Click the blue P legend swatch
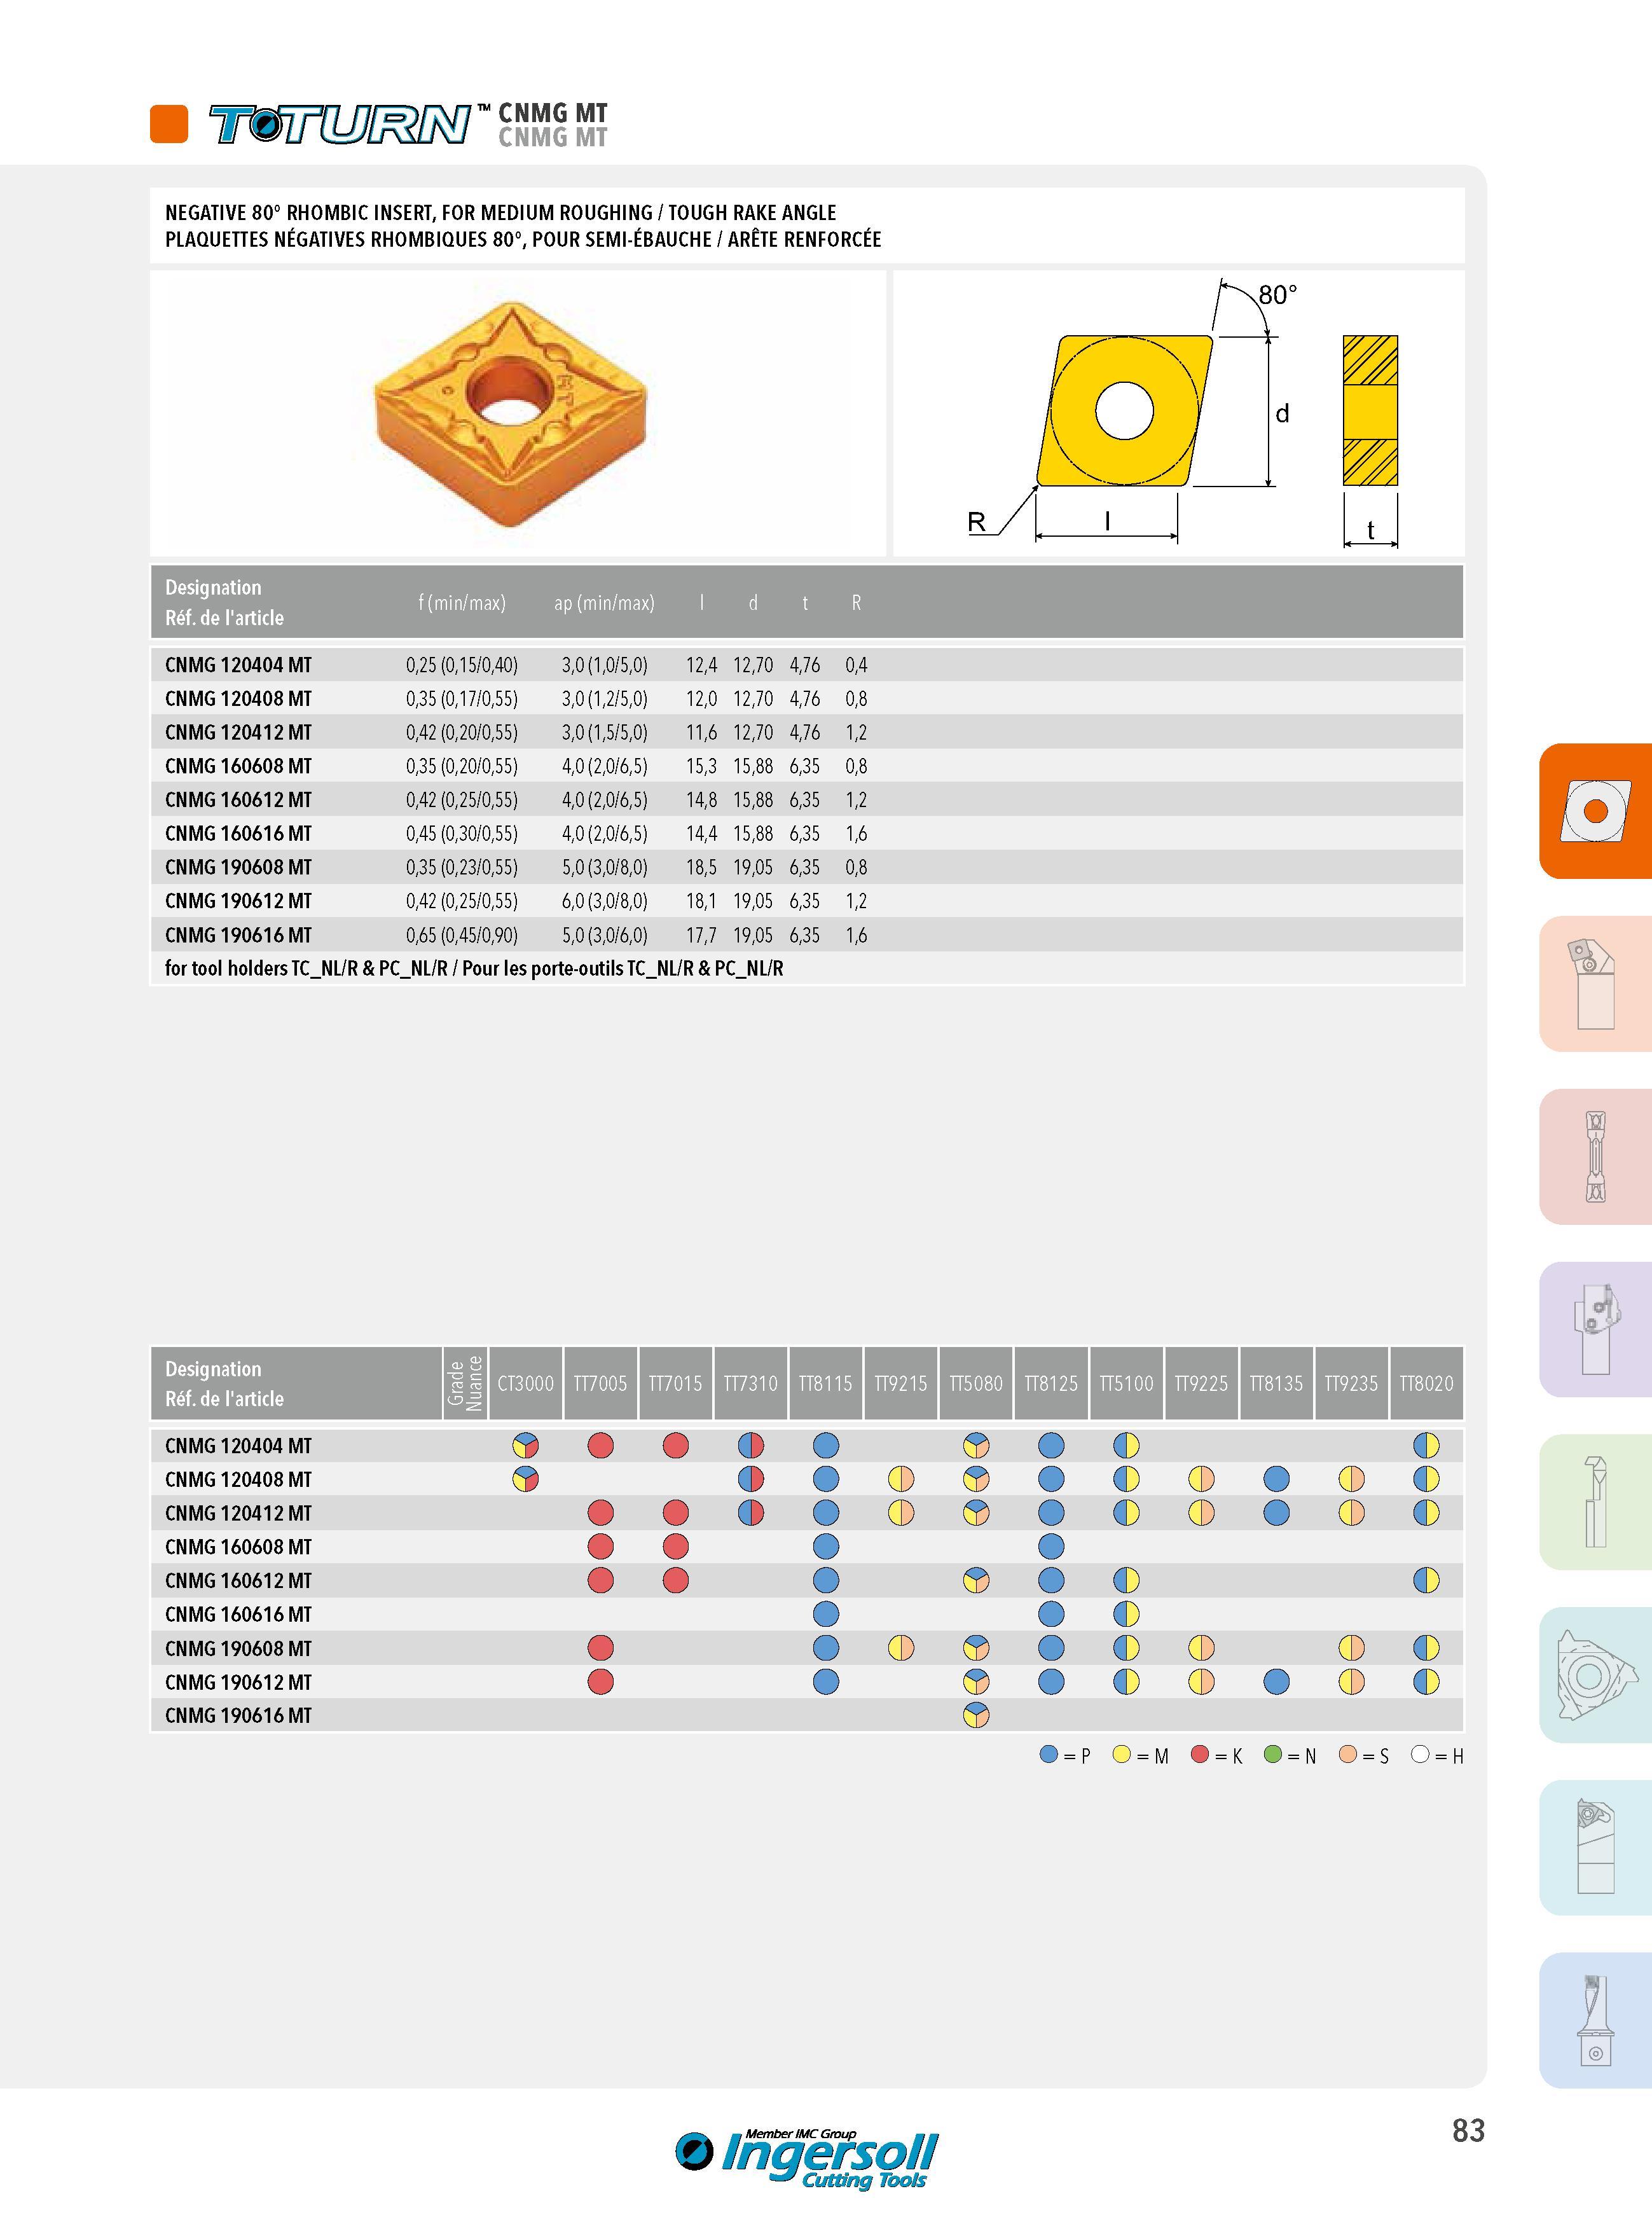The height and width of the screenshot is (2231, 1652). tap(1049, 1754)
